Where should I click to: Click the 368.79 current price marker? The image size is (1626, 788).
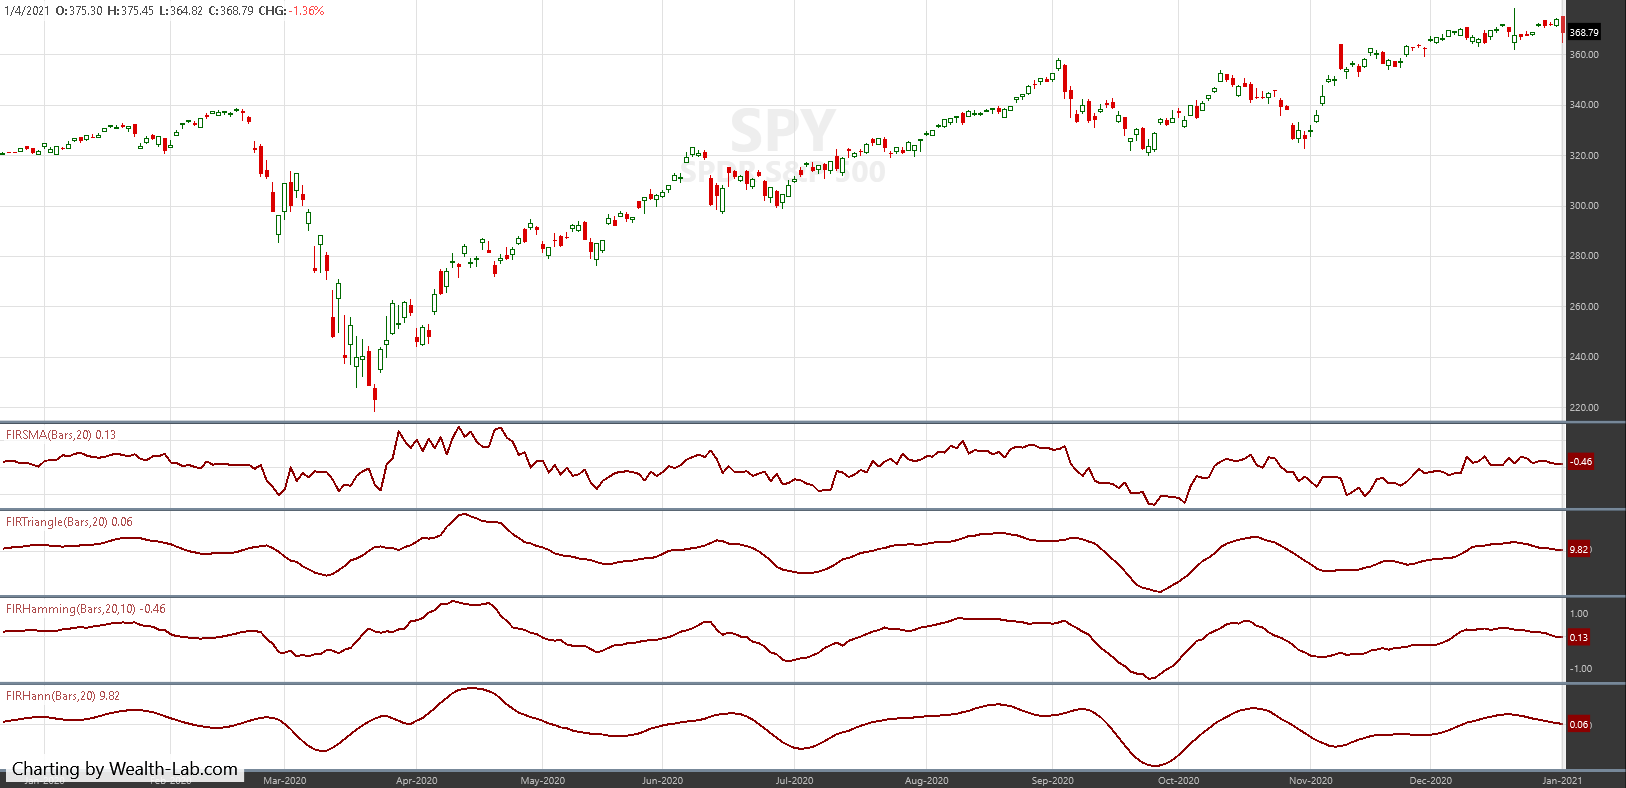point(1584,33)
